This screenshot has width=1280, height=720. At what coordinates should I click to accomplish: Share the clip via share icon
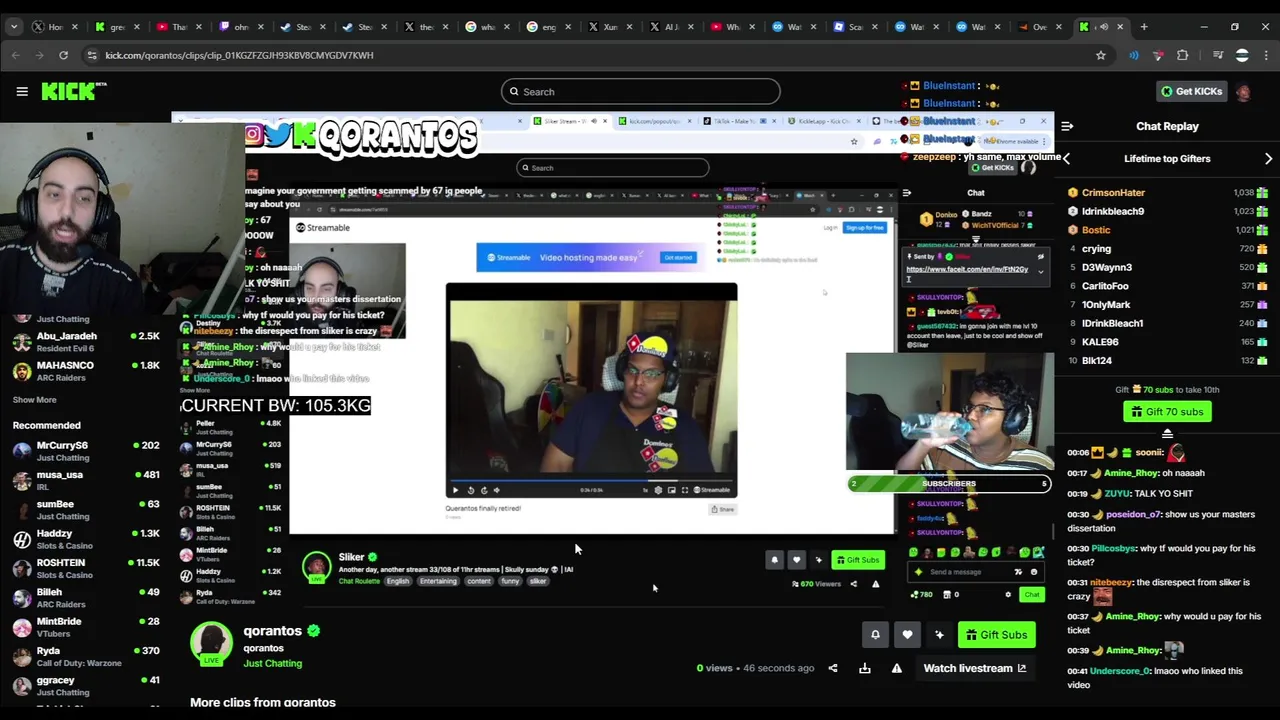[x=832, y=668]
